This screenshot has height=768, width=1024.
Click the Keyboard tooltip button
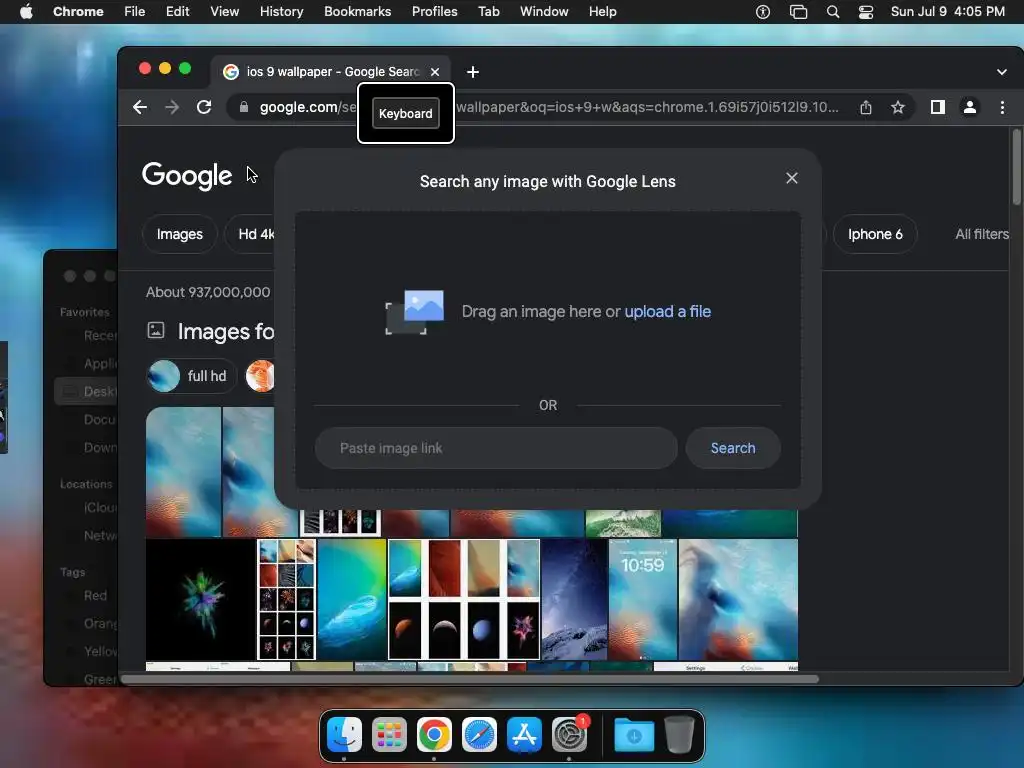click(406, 114)
